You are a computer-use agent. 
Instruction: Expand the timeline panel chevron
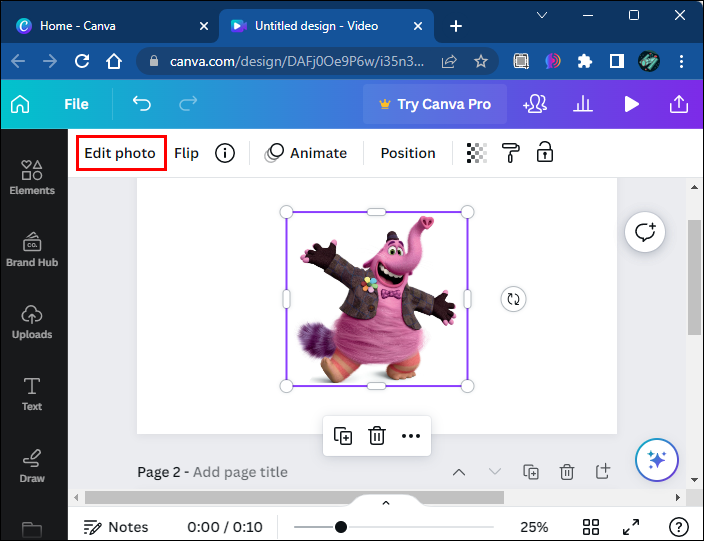[386, 503]
